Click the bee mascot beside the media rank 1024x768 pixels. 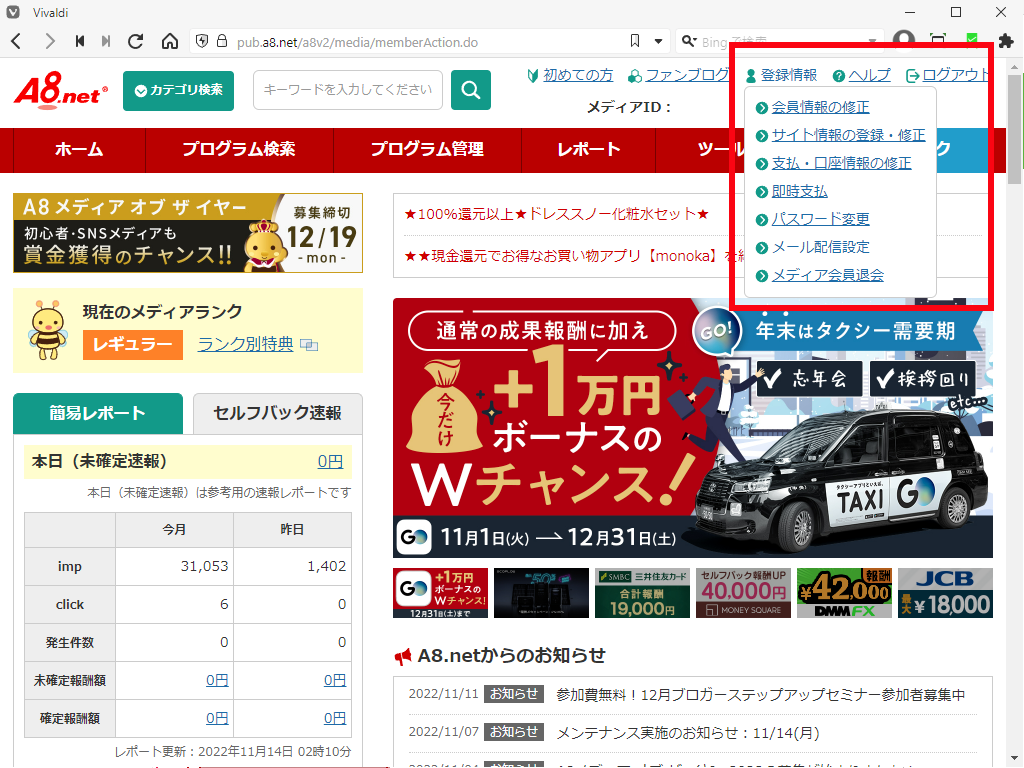click(48, 330)
